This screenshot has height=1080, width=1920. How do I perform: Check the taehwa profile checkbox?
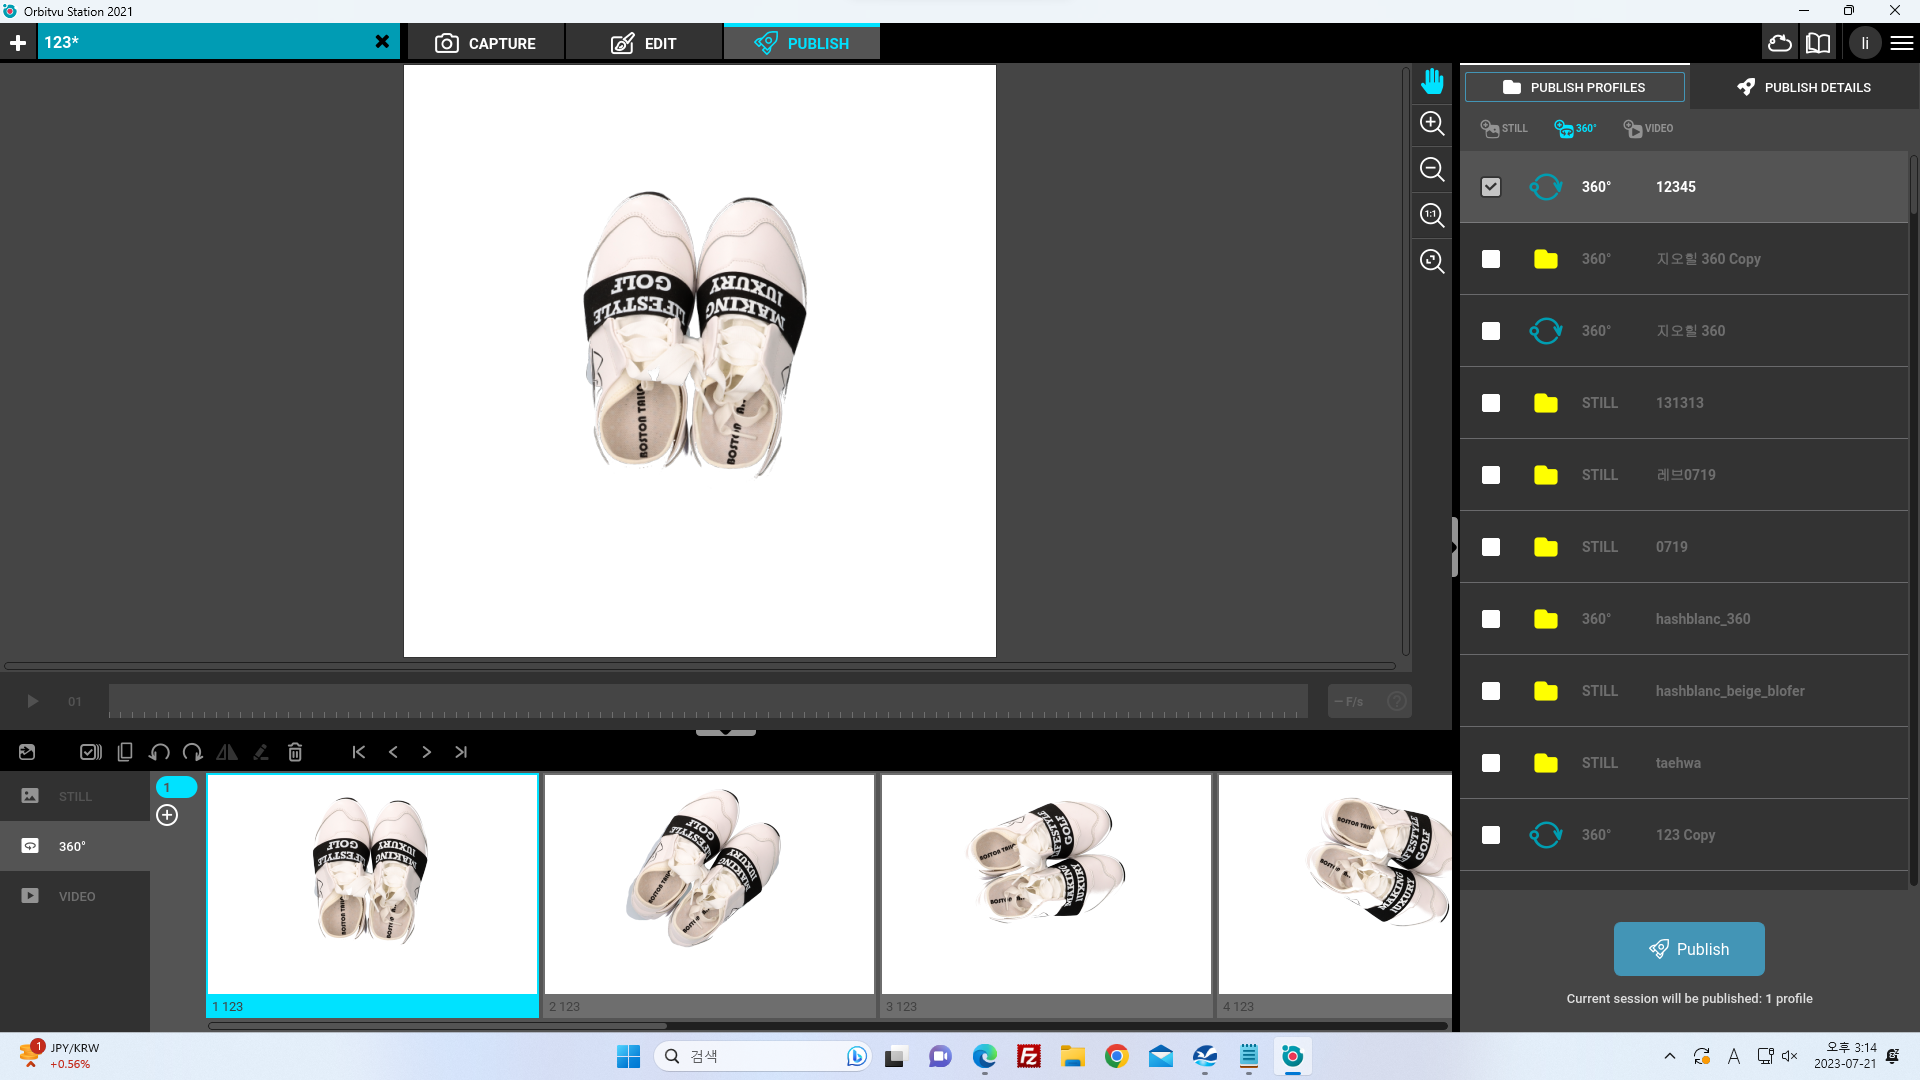[x=1491, y=763]
